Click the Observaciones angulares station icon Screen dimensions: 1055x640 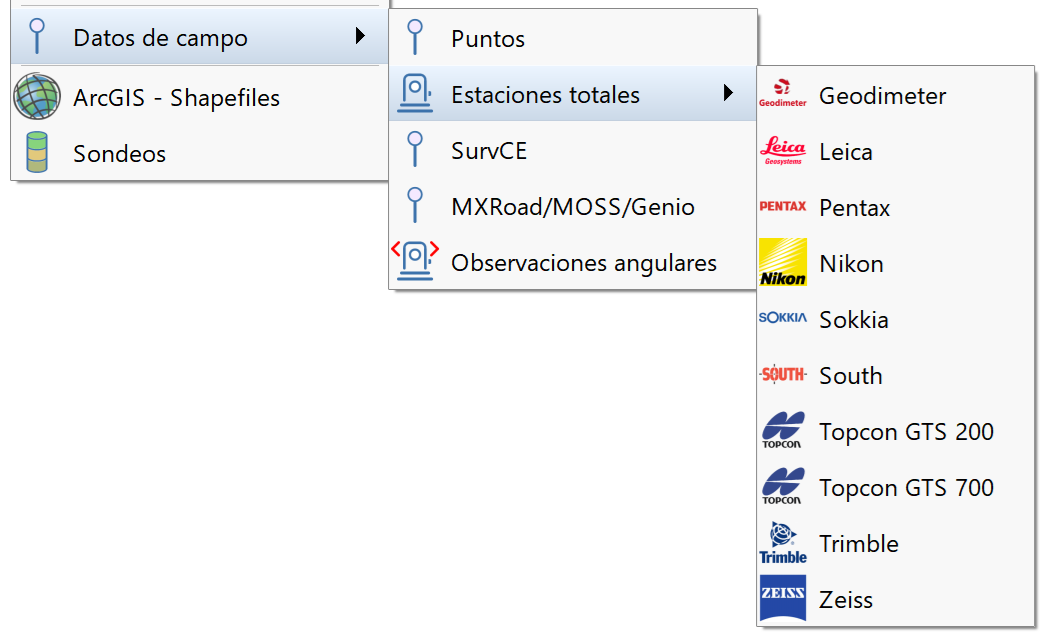click(414, 262)
